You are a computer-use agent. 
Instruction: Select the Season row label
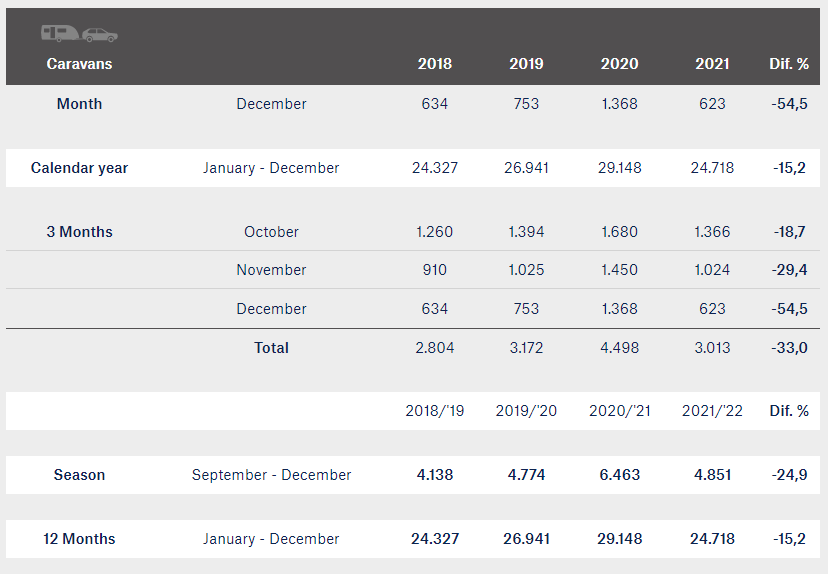79,475
